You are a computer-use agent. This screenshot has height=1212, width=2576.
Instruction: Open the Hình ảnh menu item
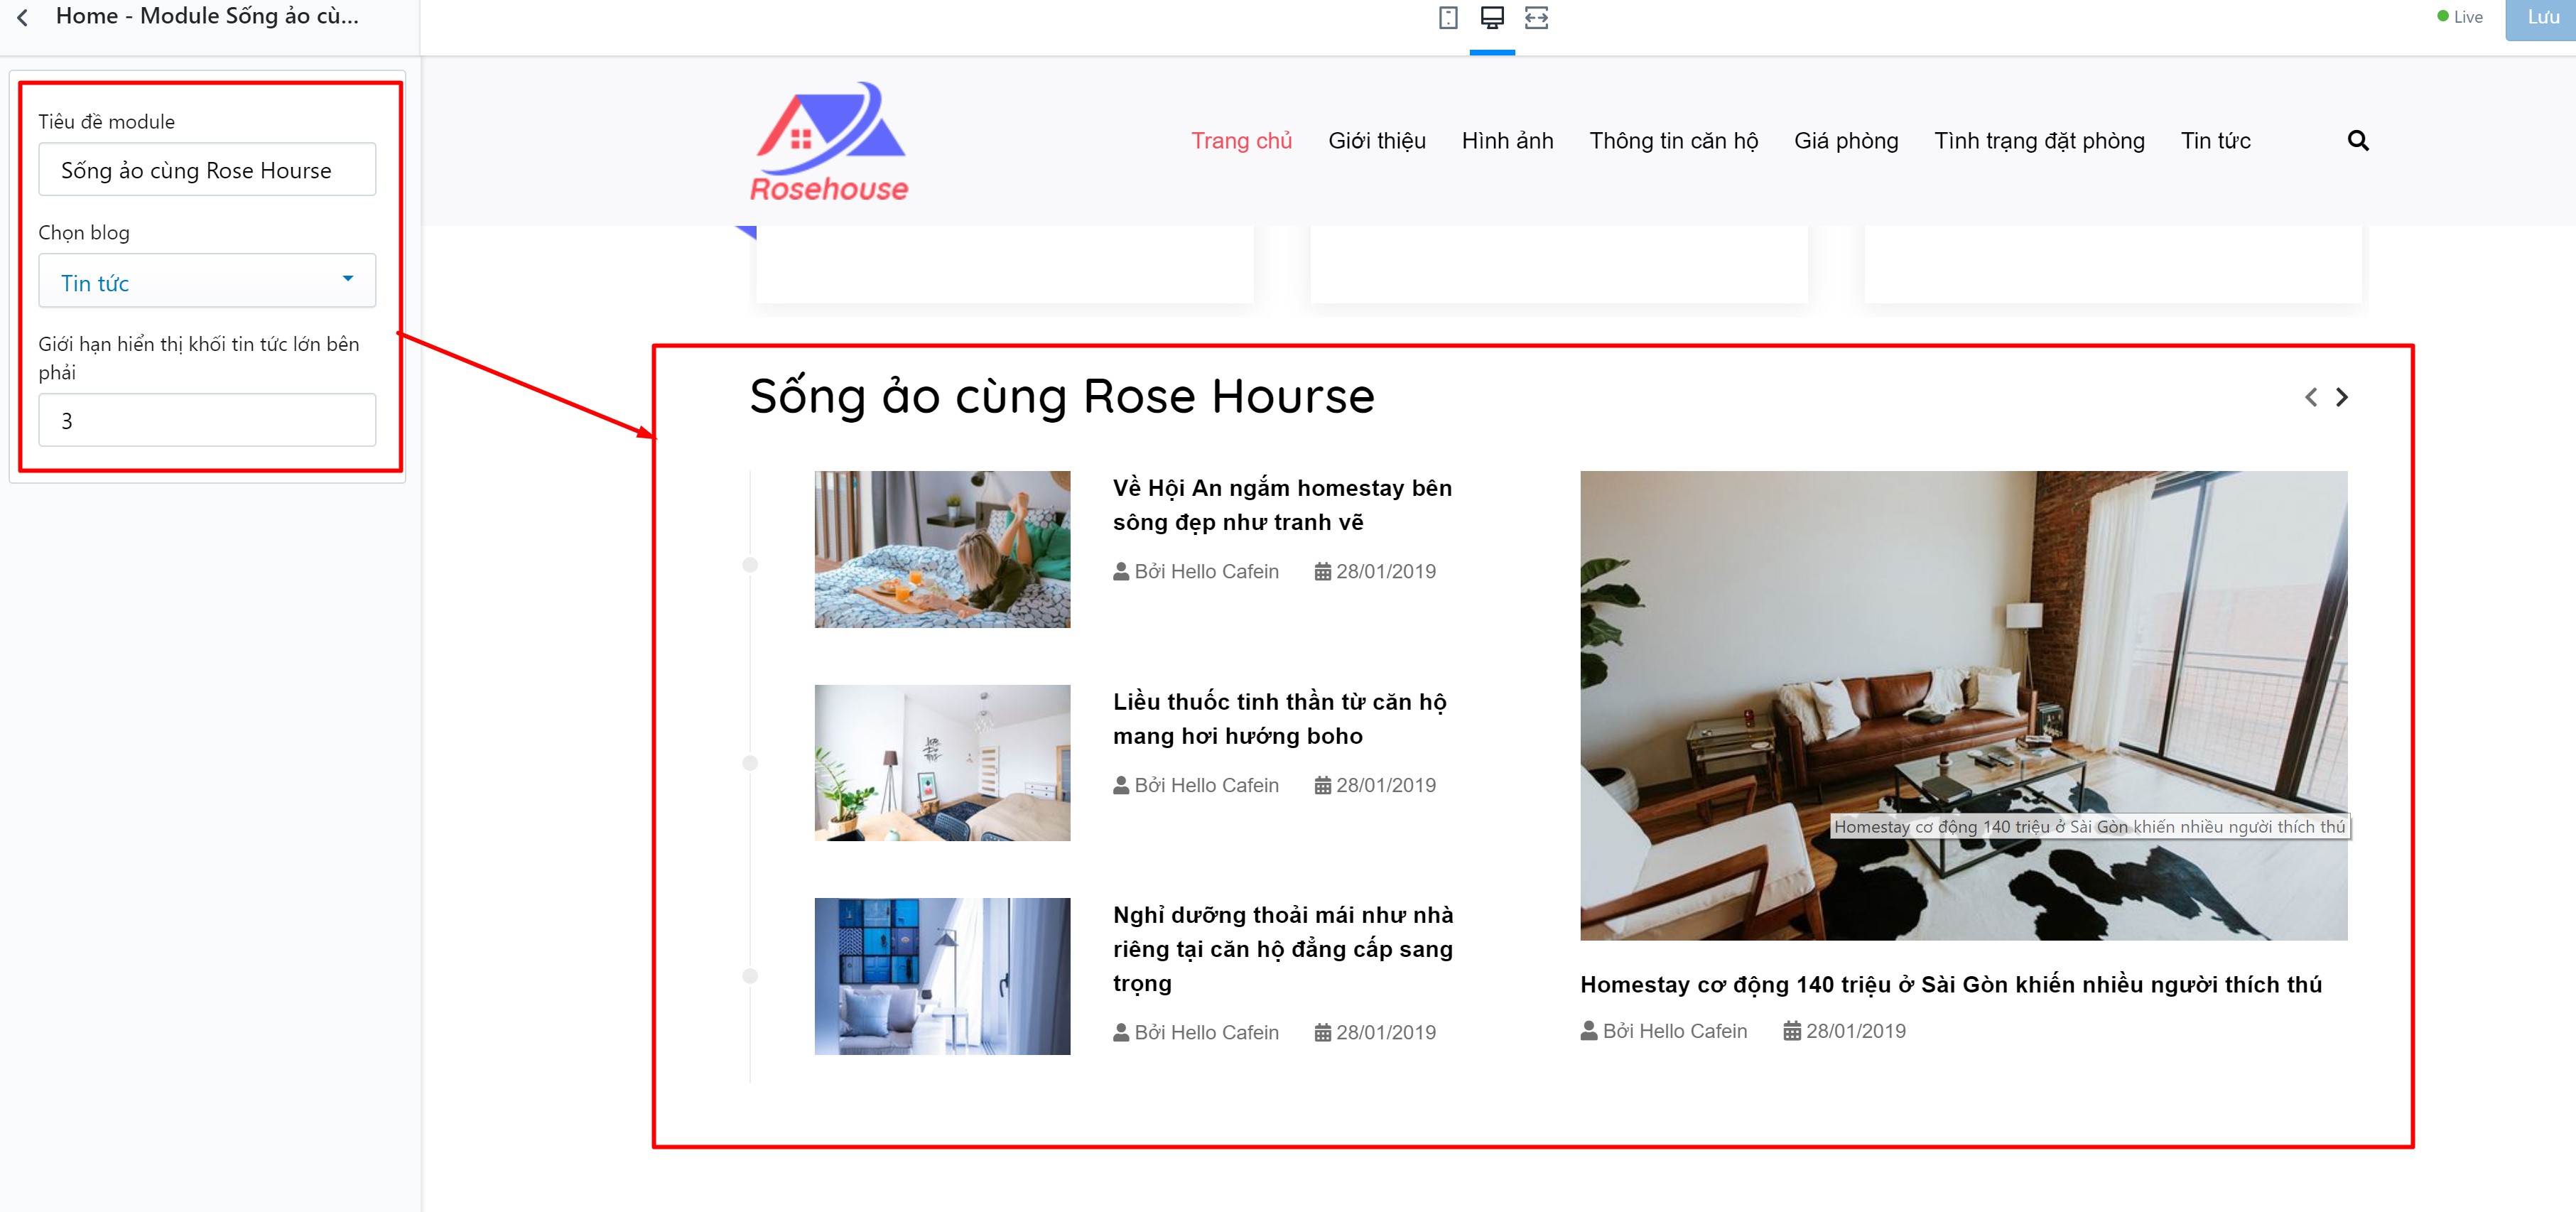1507,141
